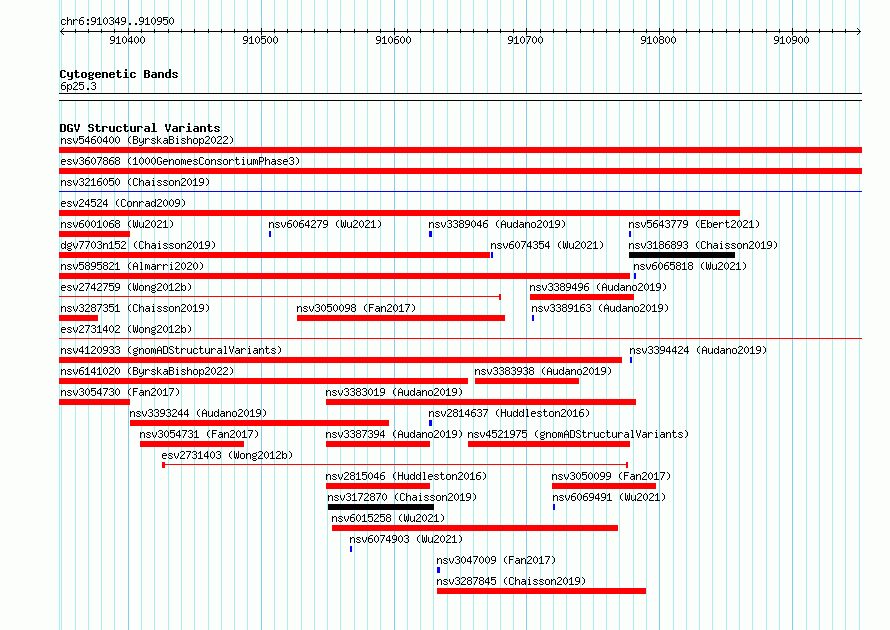
Task: Click nsv6069491 (Wu2021) label
Action: tap(609, 497)
